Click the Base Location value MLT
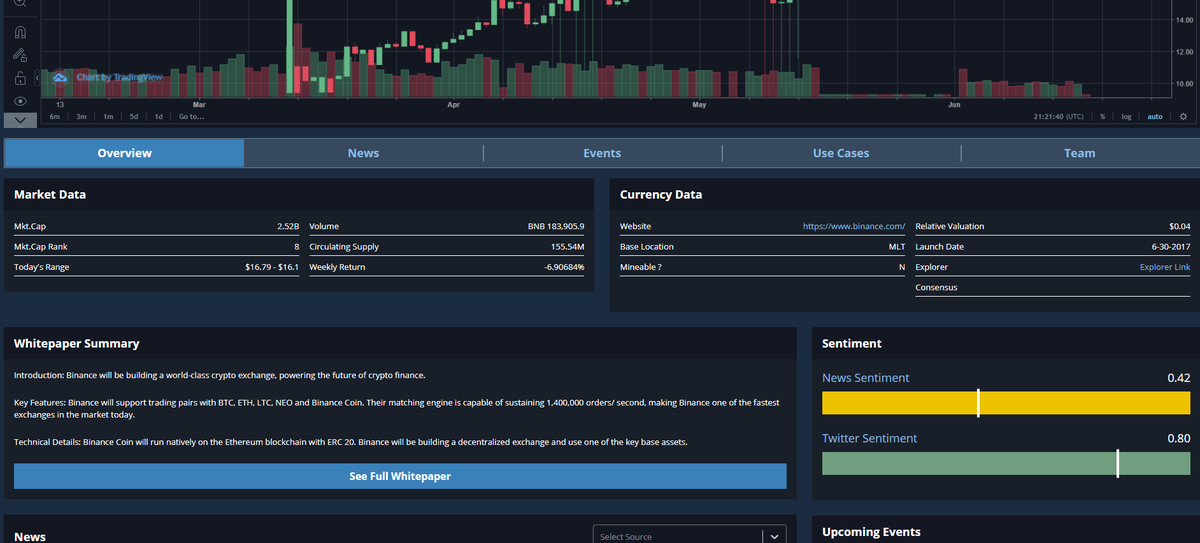Screen dimensions: 1200x543 tap(897, 246)
